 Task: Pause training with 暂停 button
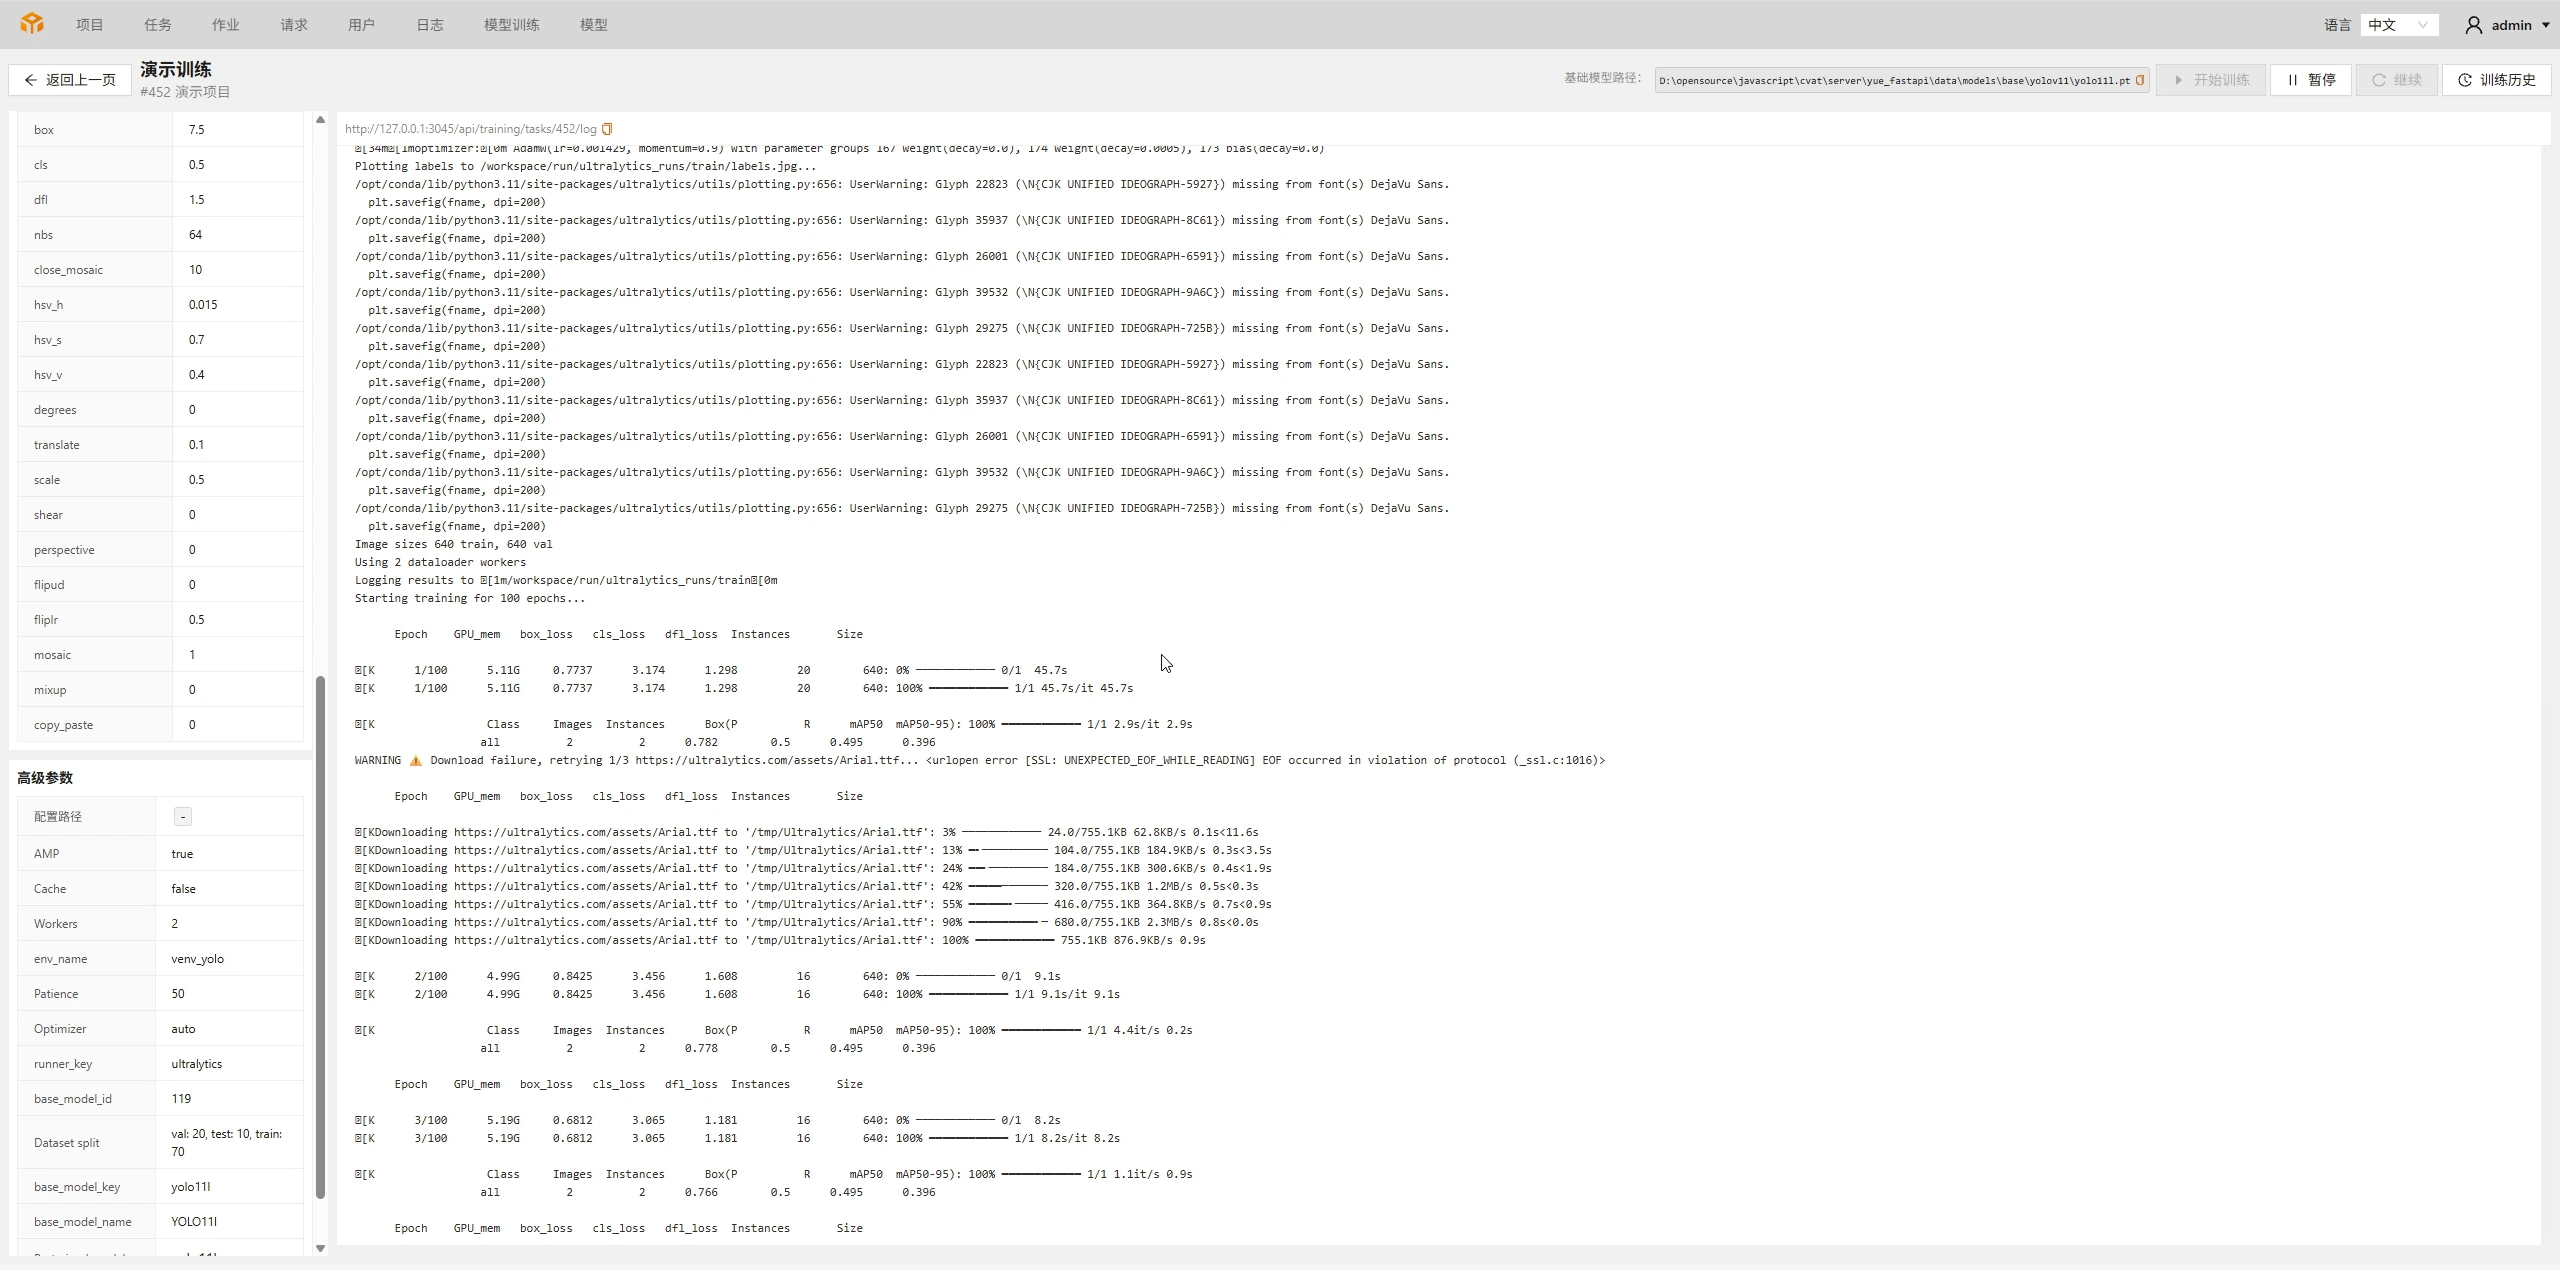point(2312,80)
